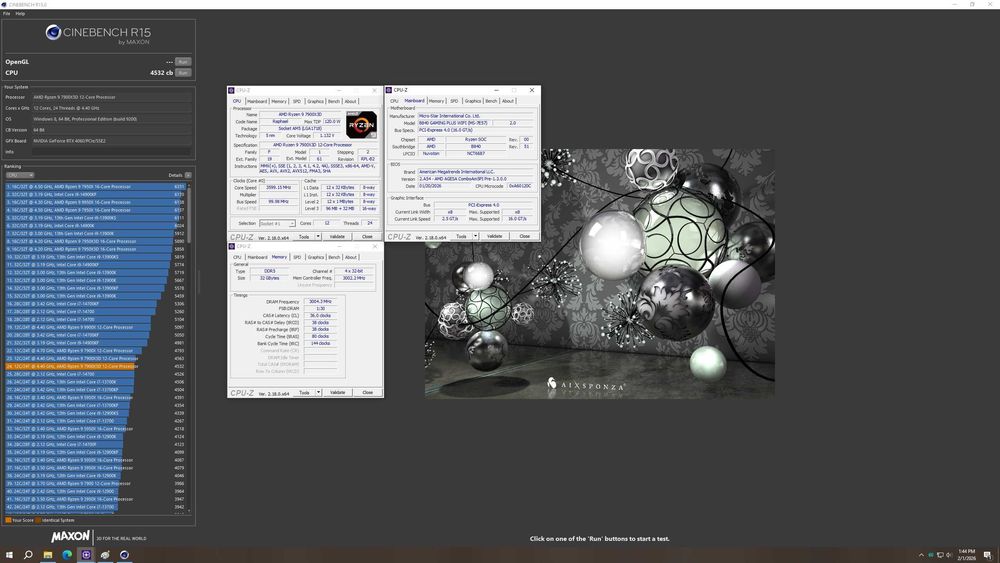This screenshot has width=1000, height=563.
Task: Click the Cinebench R15 sphere logo
Action: pos(53,32)
